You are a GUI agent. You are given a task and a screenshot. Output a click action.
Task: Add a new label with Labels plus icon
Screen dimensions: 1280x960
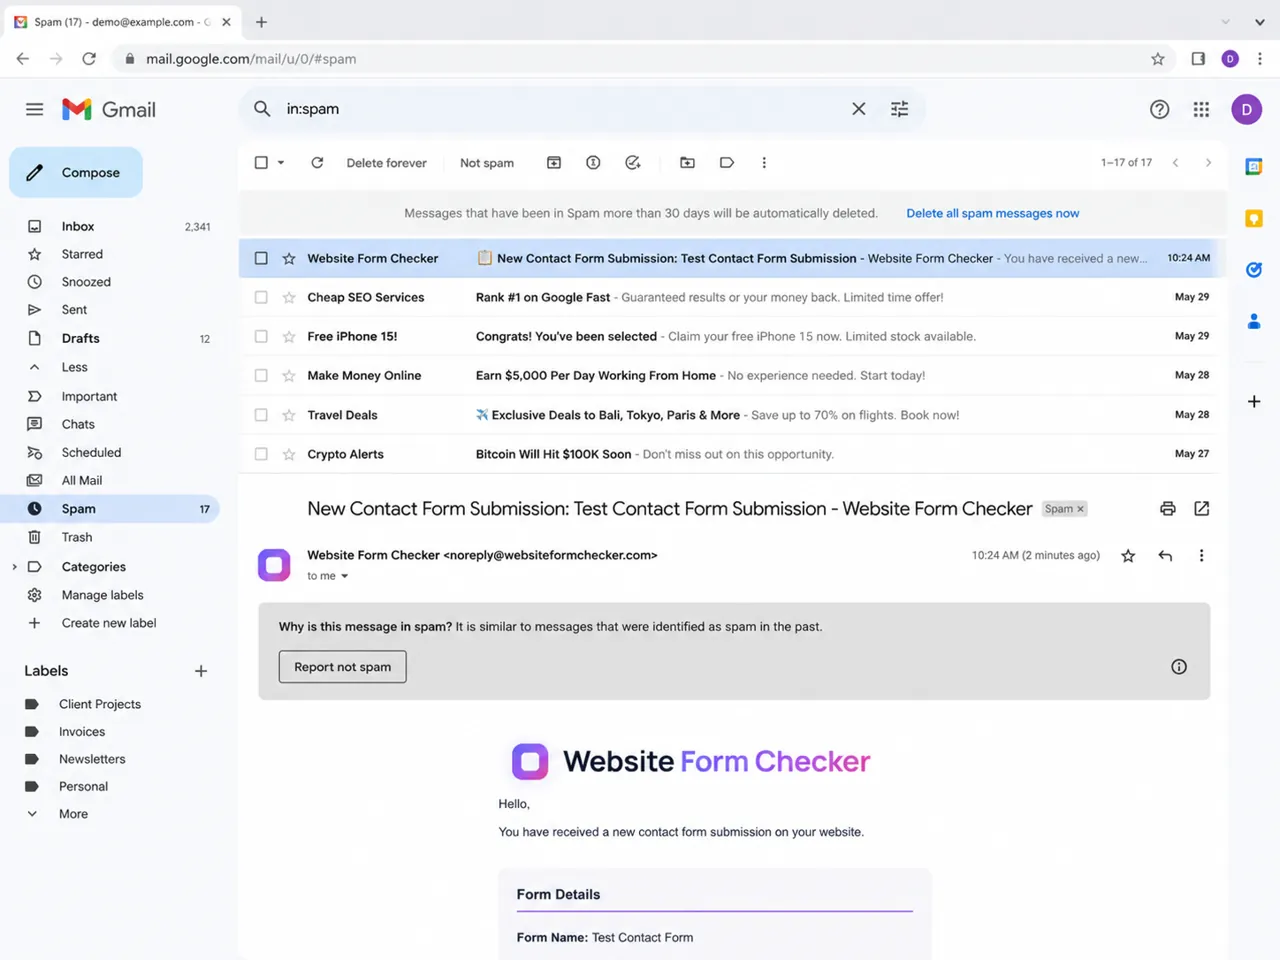(200, 671)
